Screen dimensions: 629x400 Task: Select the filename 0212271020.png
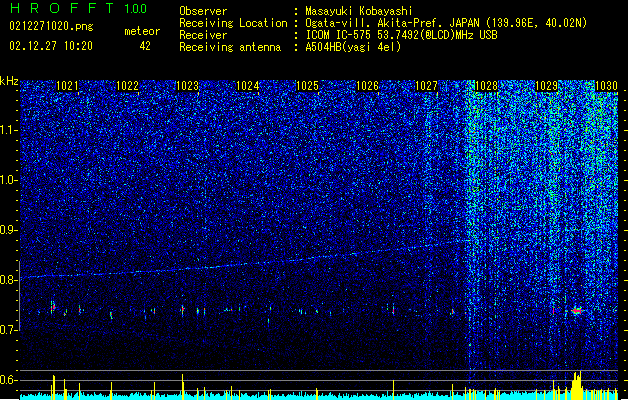[51, 26]
